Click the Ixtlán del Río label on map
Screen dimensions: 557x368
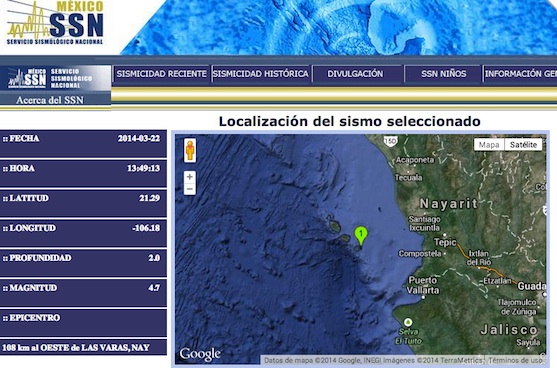(478, 258)
